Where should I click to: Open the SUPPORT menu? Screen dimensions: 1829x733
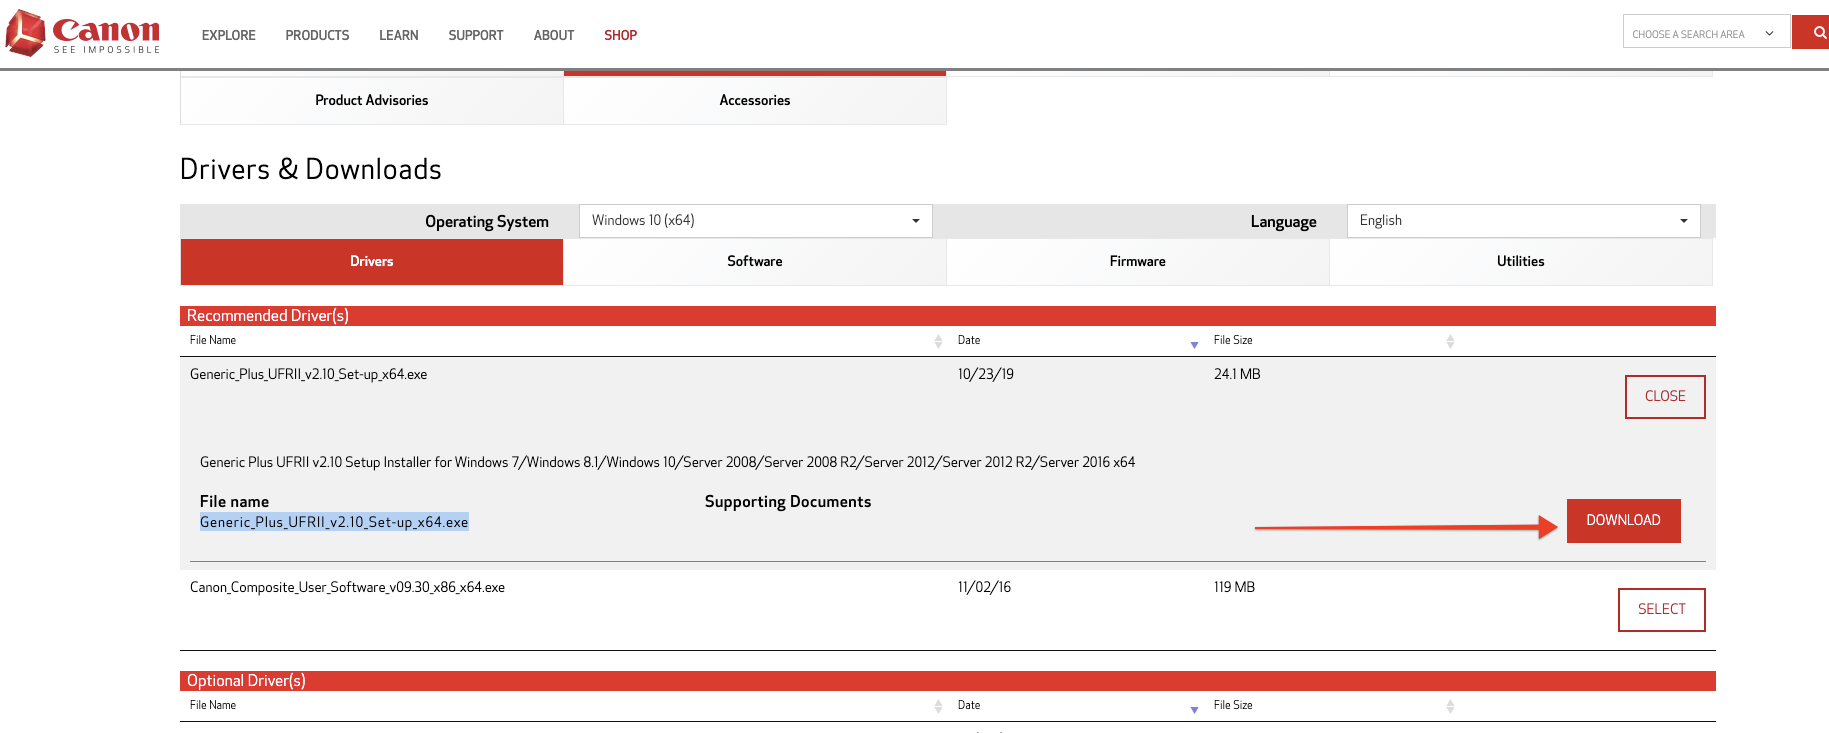pos(476,35)
